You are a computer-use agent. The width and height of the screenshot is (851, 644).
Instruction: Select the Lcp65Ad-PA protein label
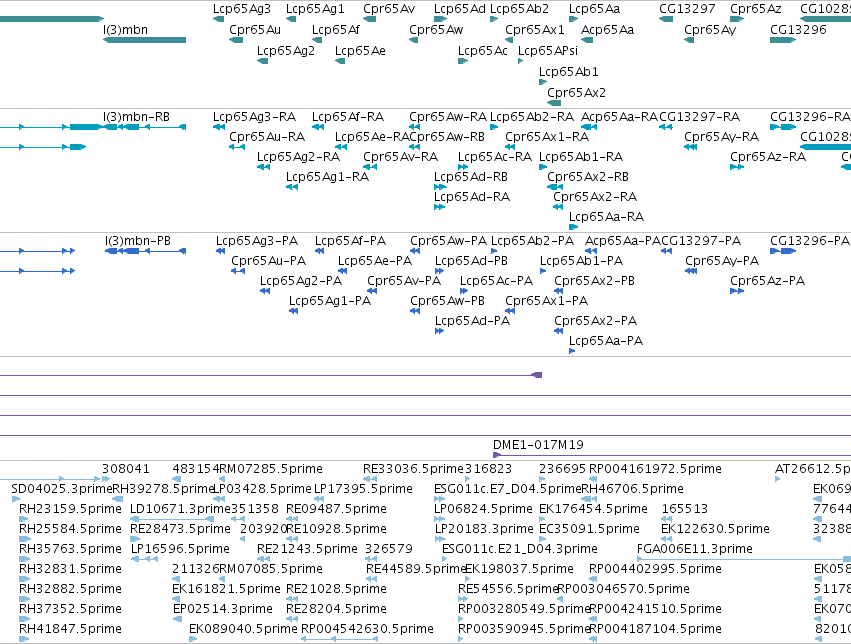click(472, 321)
